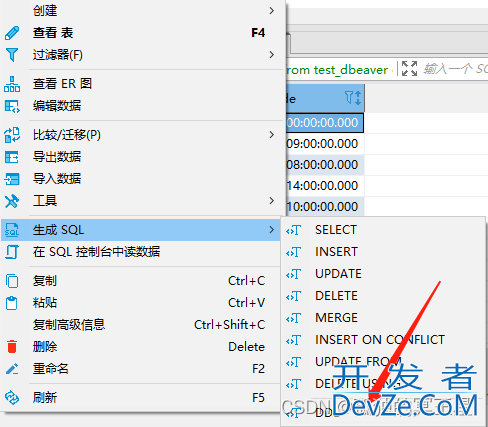Click the ER diagram icon beside 查看 ER 图
The height and width of the screenshot is (427, 488).
coord(12,84)
